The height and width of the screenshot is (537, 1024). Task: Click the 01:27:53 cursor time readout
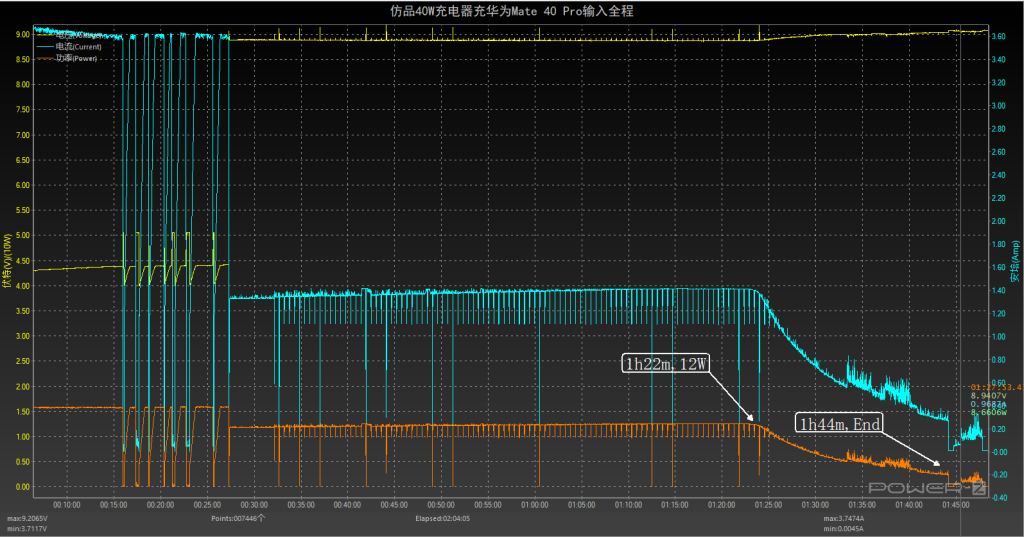(x=997, y=387)
